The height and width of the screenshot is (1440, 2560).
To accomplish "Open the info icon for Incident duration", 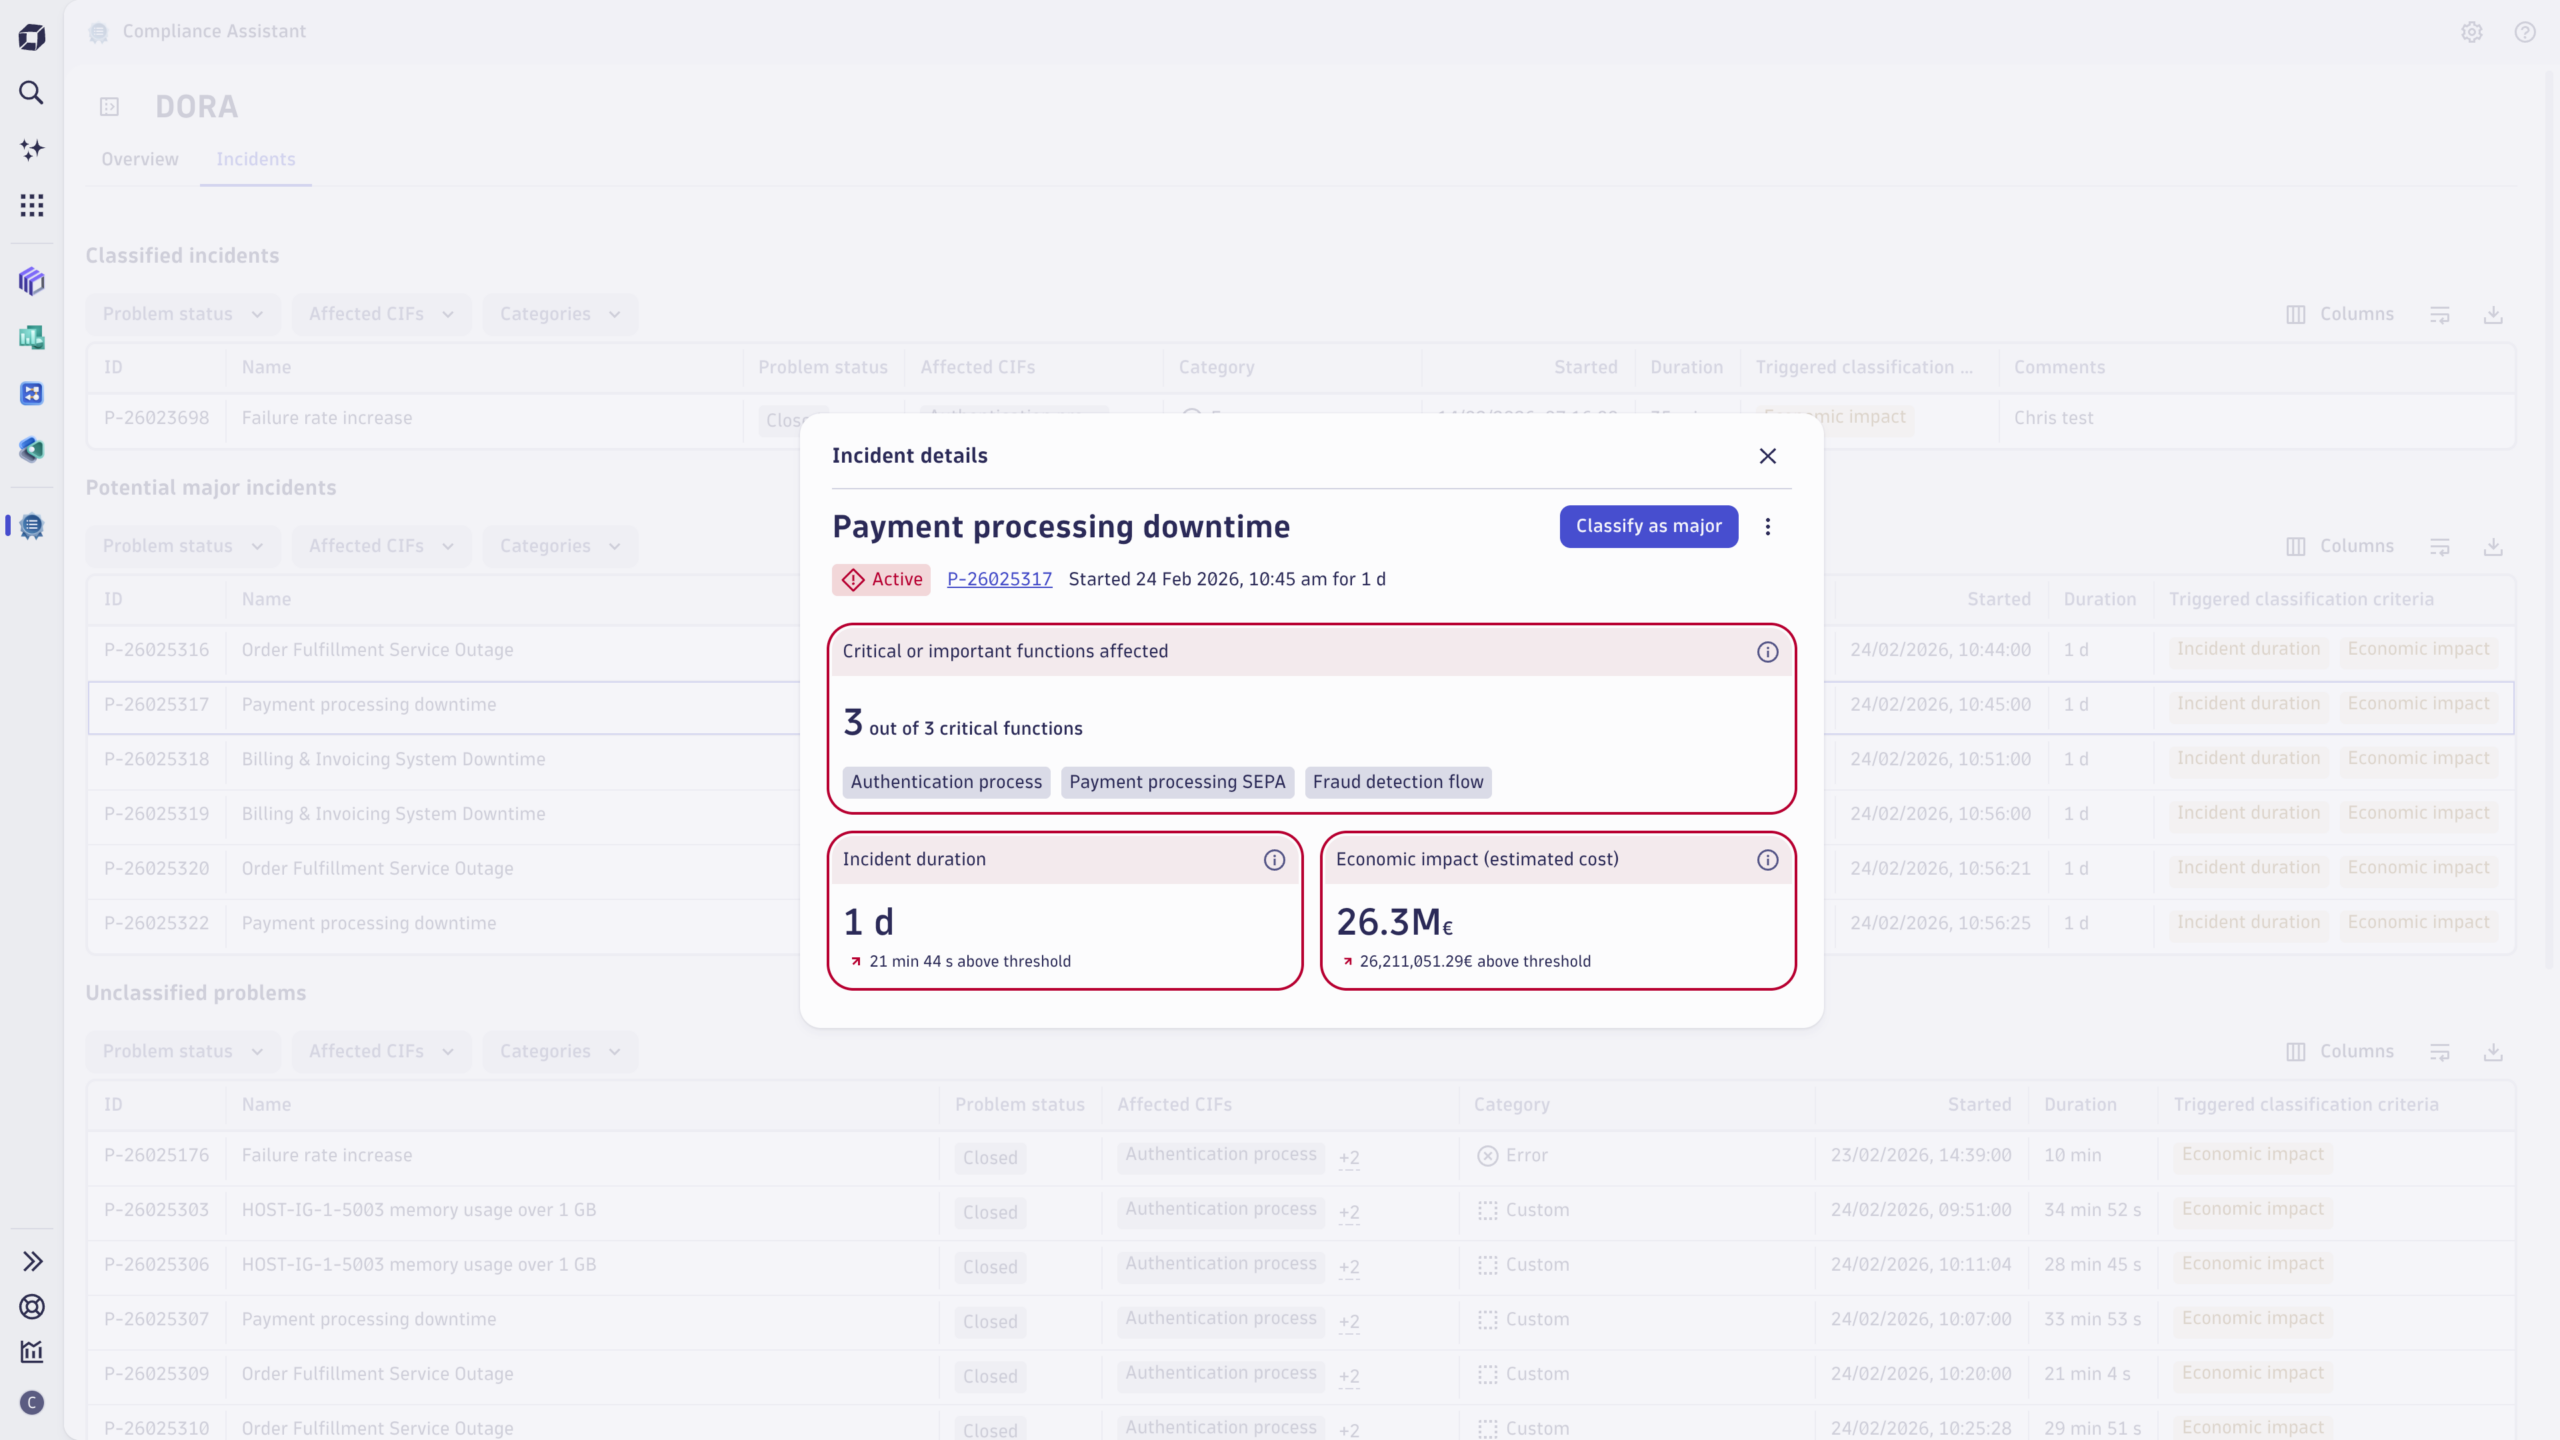I will pyautogui.click(x=1274, y=860).
